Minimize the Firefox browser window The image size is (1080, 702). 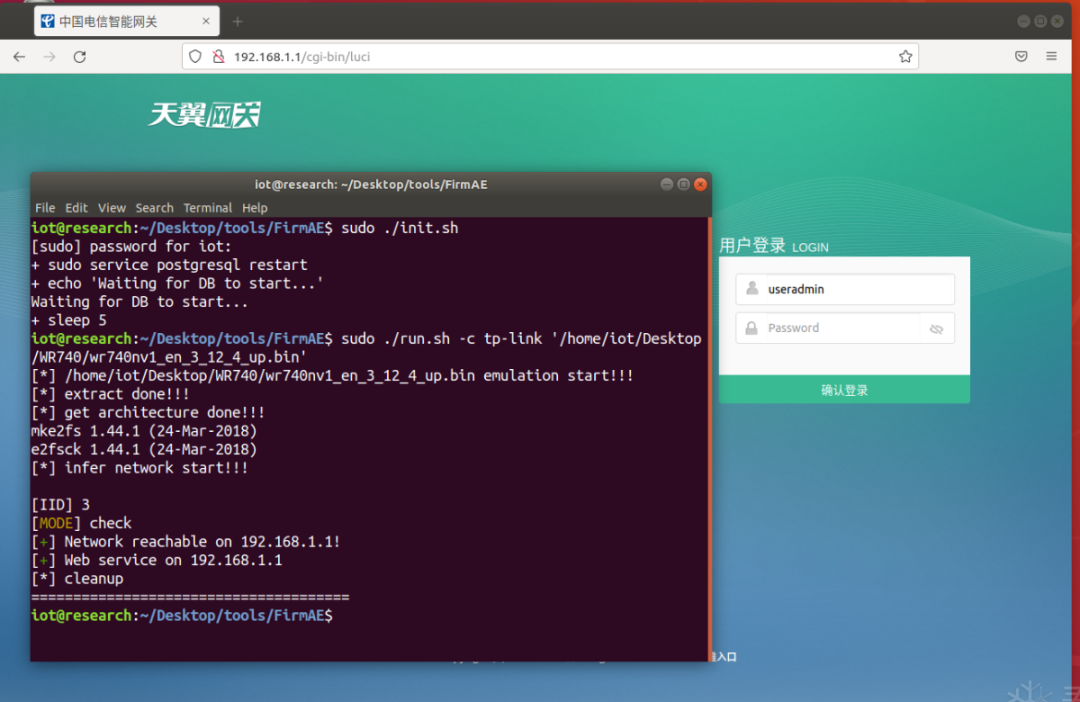tap(1024, 21)
